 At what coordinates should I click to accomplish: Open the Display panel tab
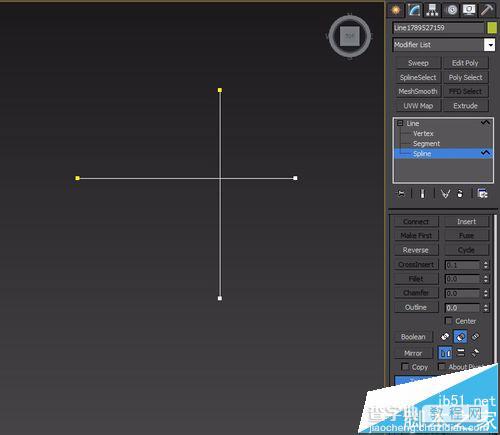[469, 10]
